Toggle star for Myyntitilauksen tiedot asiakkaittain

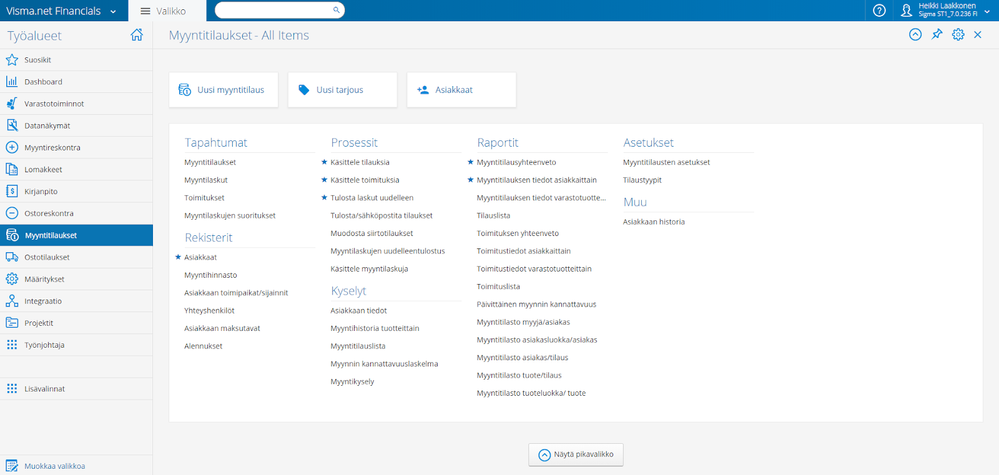[x=470, y=180]
